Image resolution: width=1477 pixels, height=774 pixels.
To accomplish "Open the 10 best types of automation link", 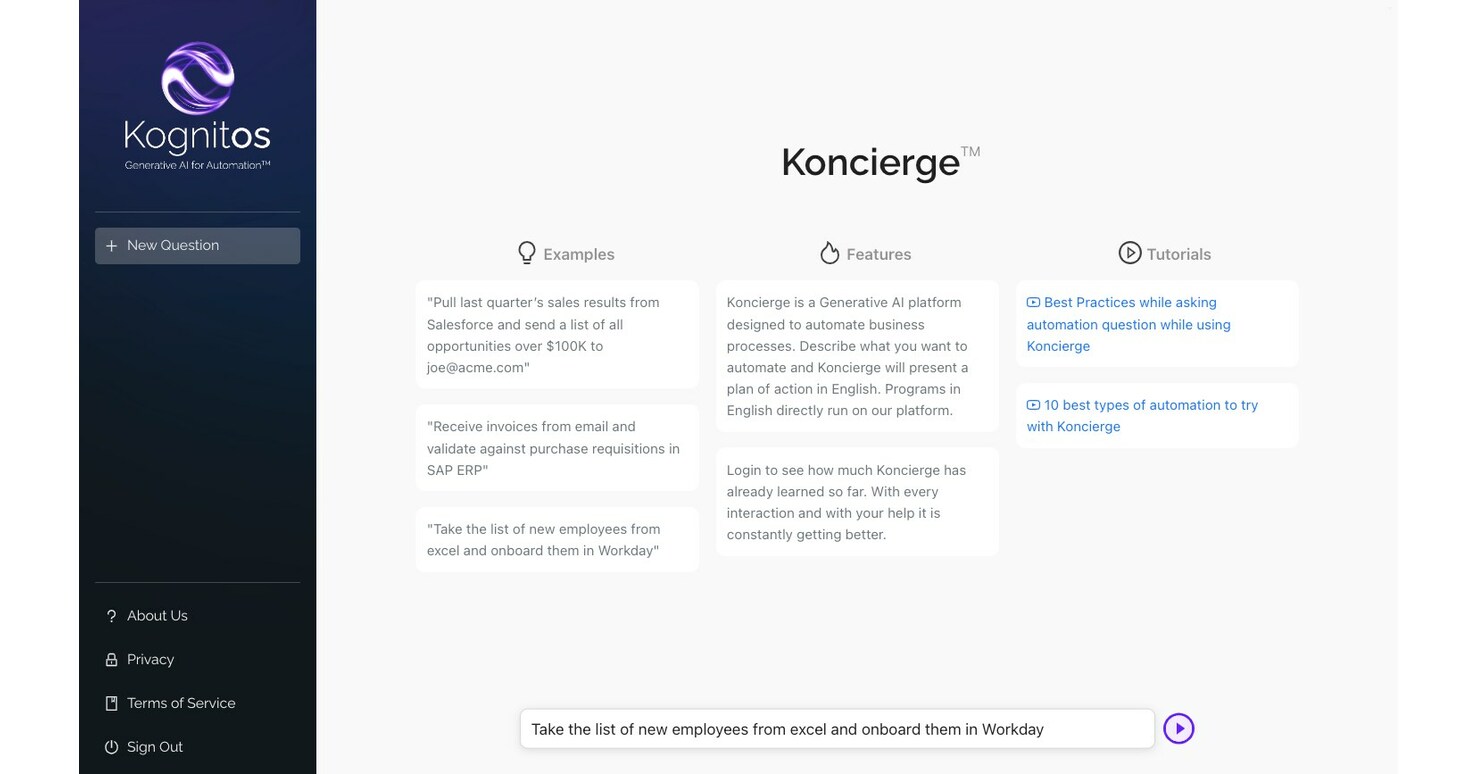I will [1143, 415].
